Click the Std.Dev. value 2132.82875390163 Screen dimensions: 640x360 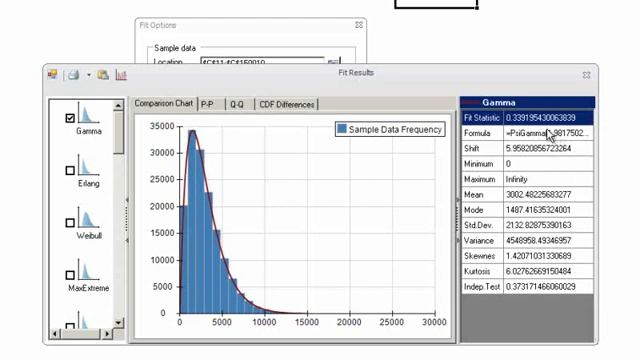548,225
